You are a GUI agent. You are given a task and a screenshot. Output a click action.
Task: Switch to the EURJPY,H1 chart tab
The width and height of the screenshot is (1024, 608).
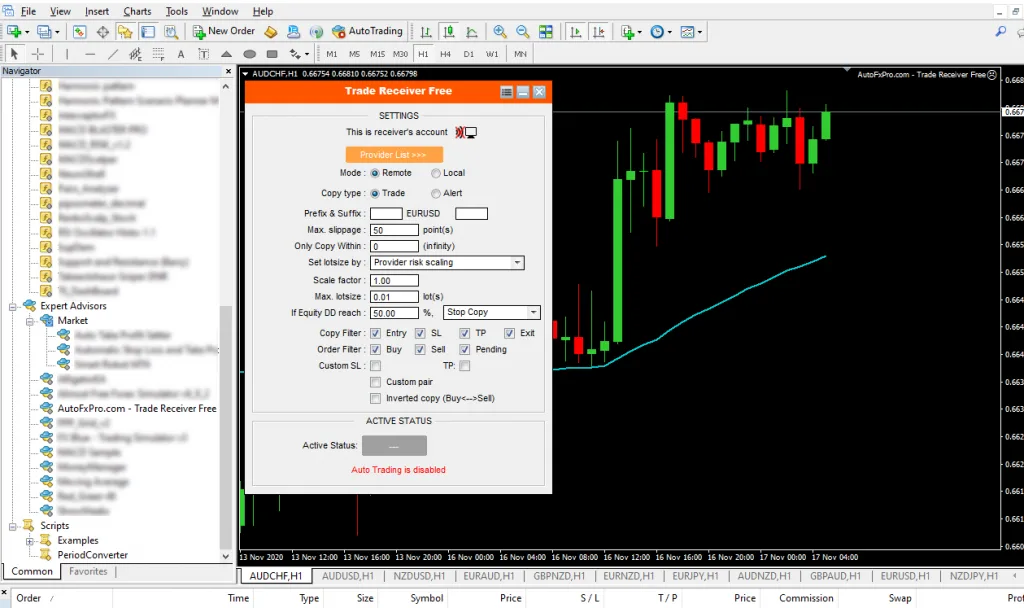pyautogui.click(x=695, y=576)
